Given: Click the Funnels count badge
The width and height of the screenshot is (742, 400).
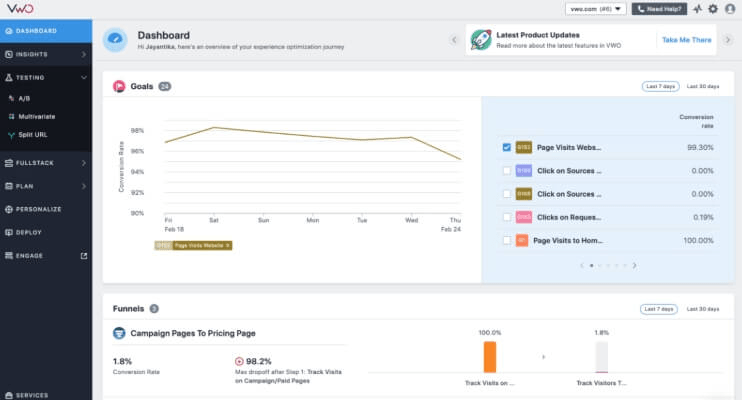Looking at the screenshot, I should [x=154, y=309].
